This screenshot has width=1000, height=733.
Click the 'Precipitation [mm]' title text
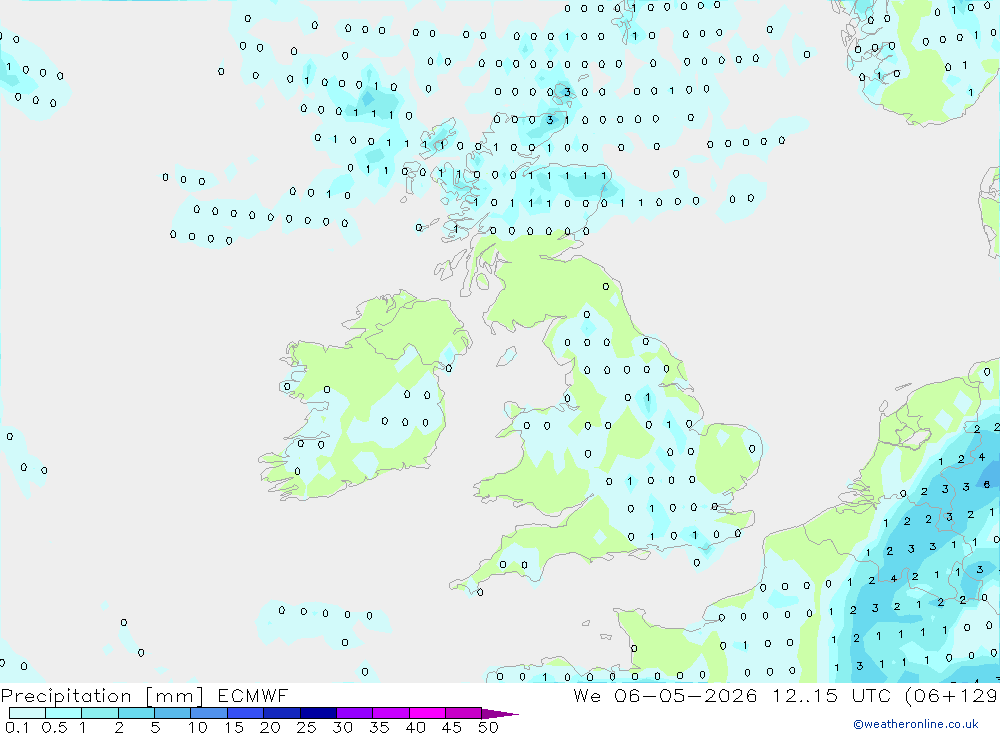coord(102,696)
